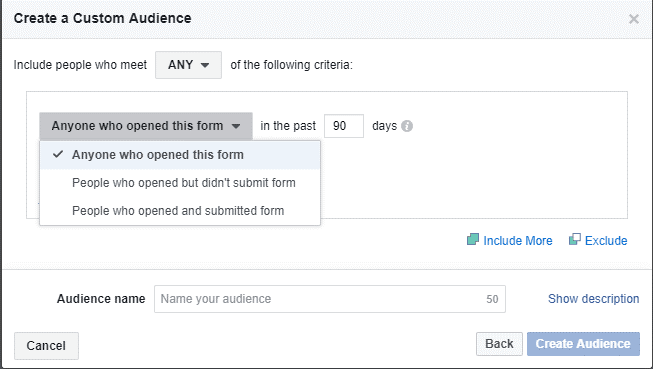Click the days input field showing 90
Screen dimensions: 653x369
(344, 126)
